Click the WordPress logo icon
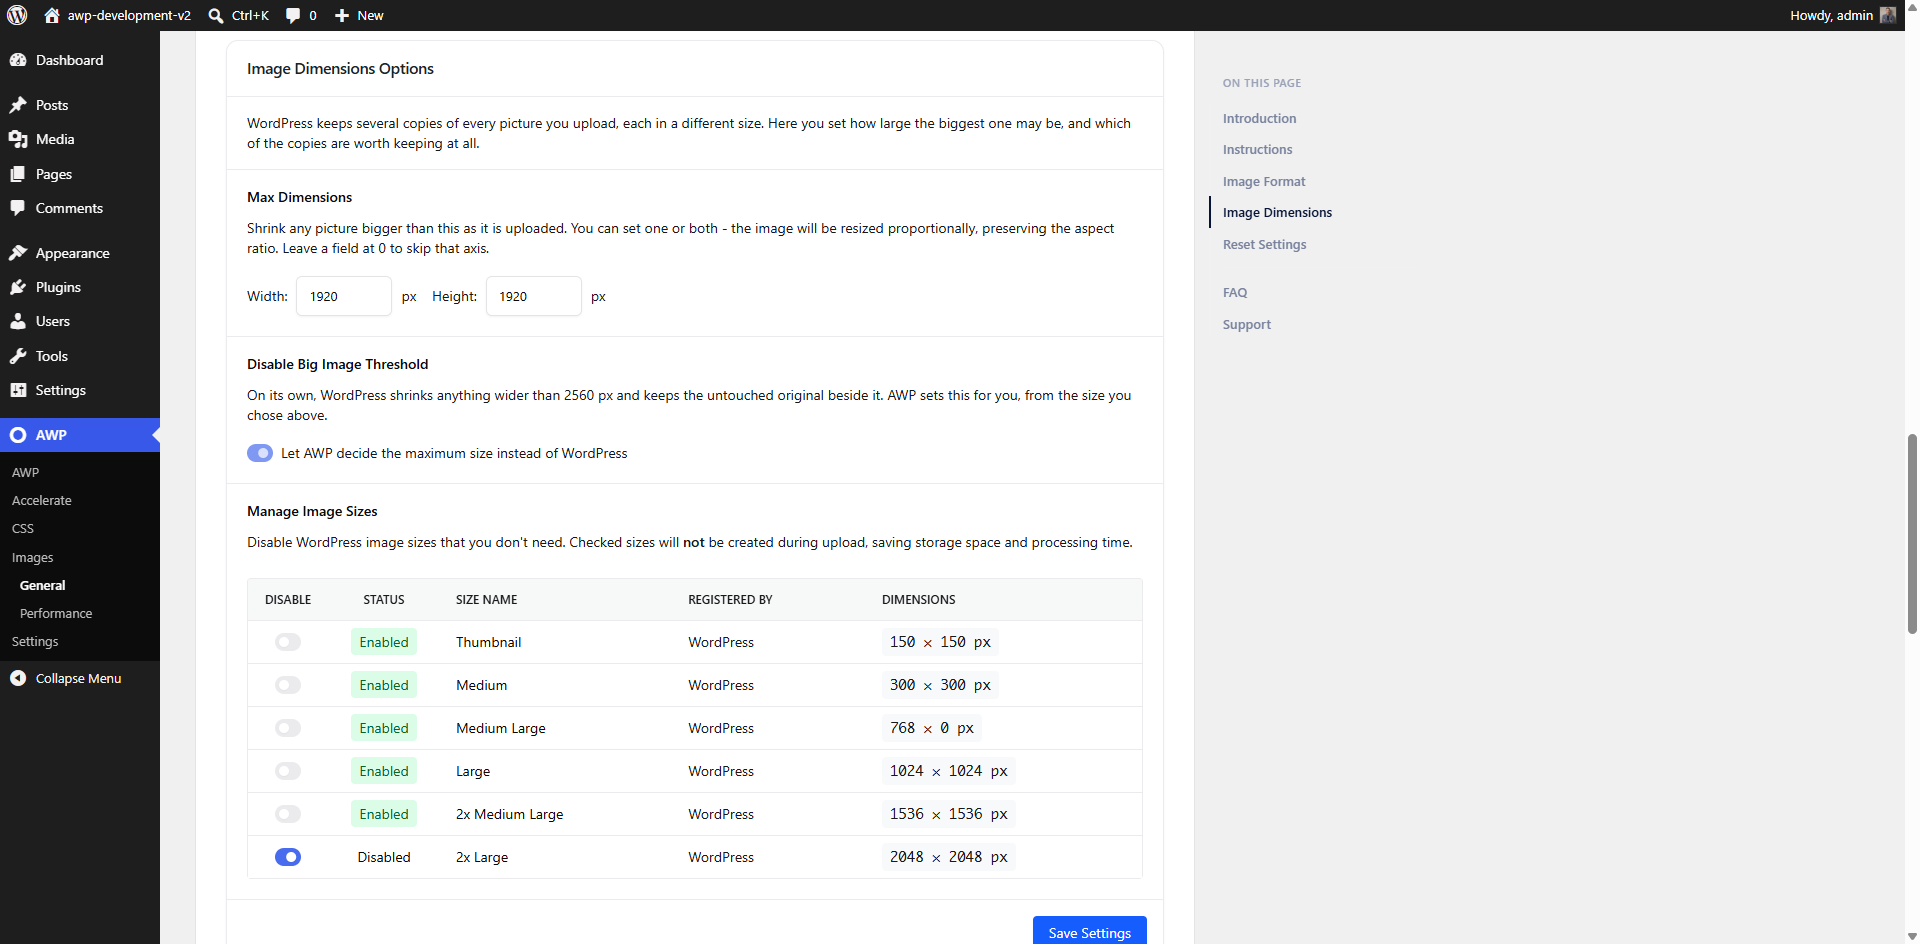Screen dimensions: 1920x944 pos(17,15)
